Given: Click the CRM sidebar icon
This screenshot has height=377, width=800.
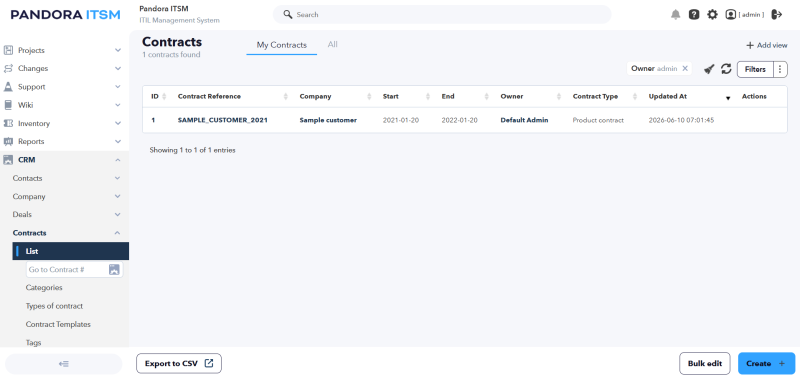Looking at the screenshot, I should [8, 160].
